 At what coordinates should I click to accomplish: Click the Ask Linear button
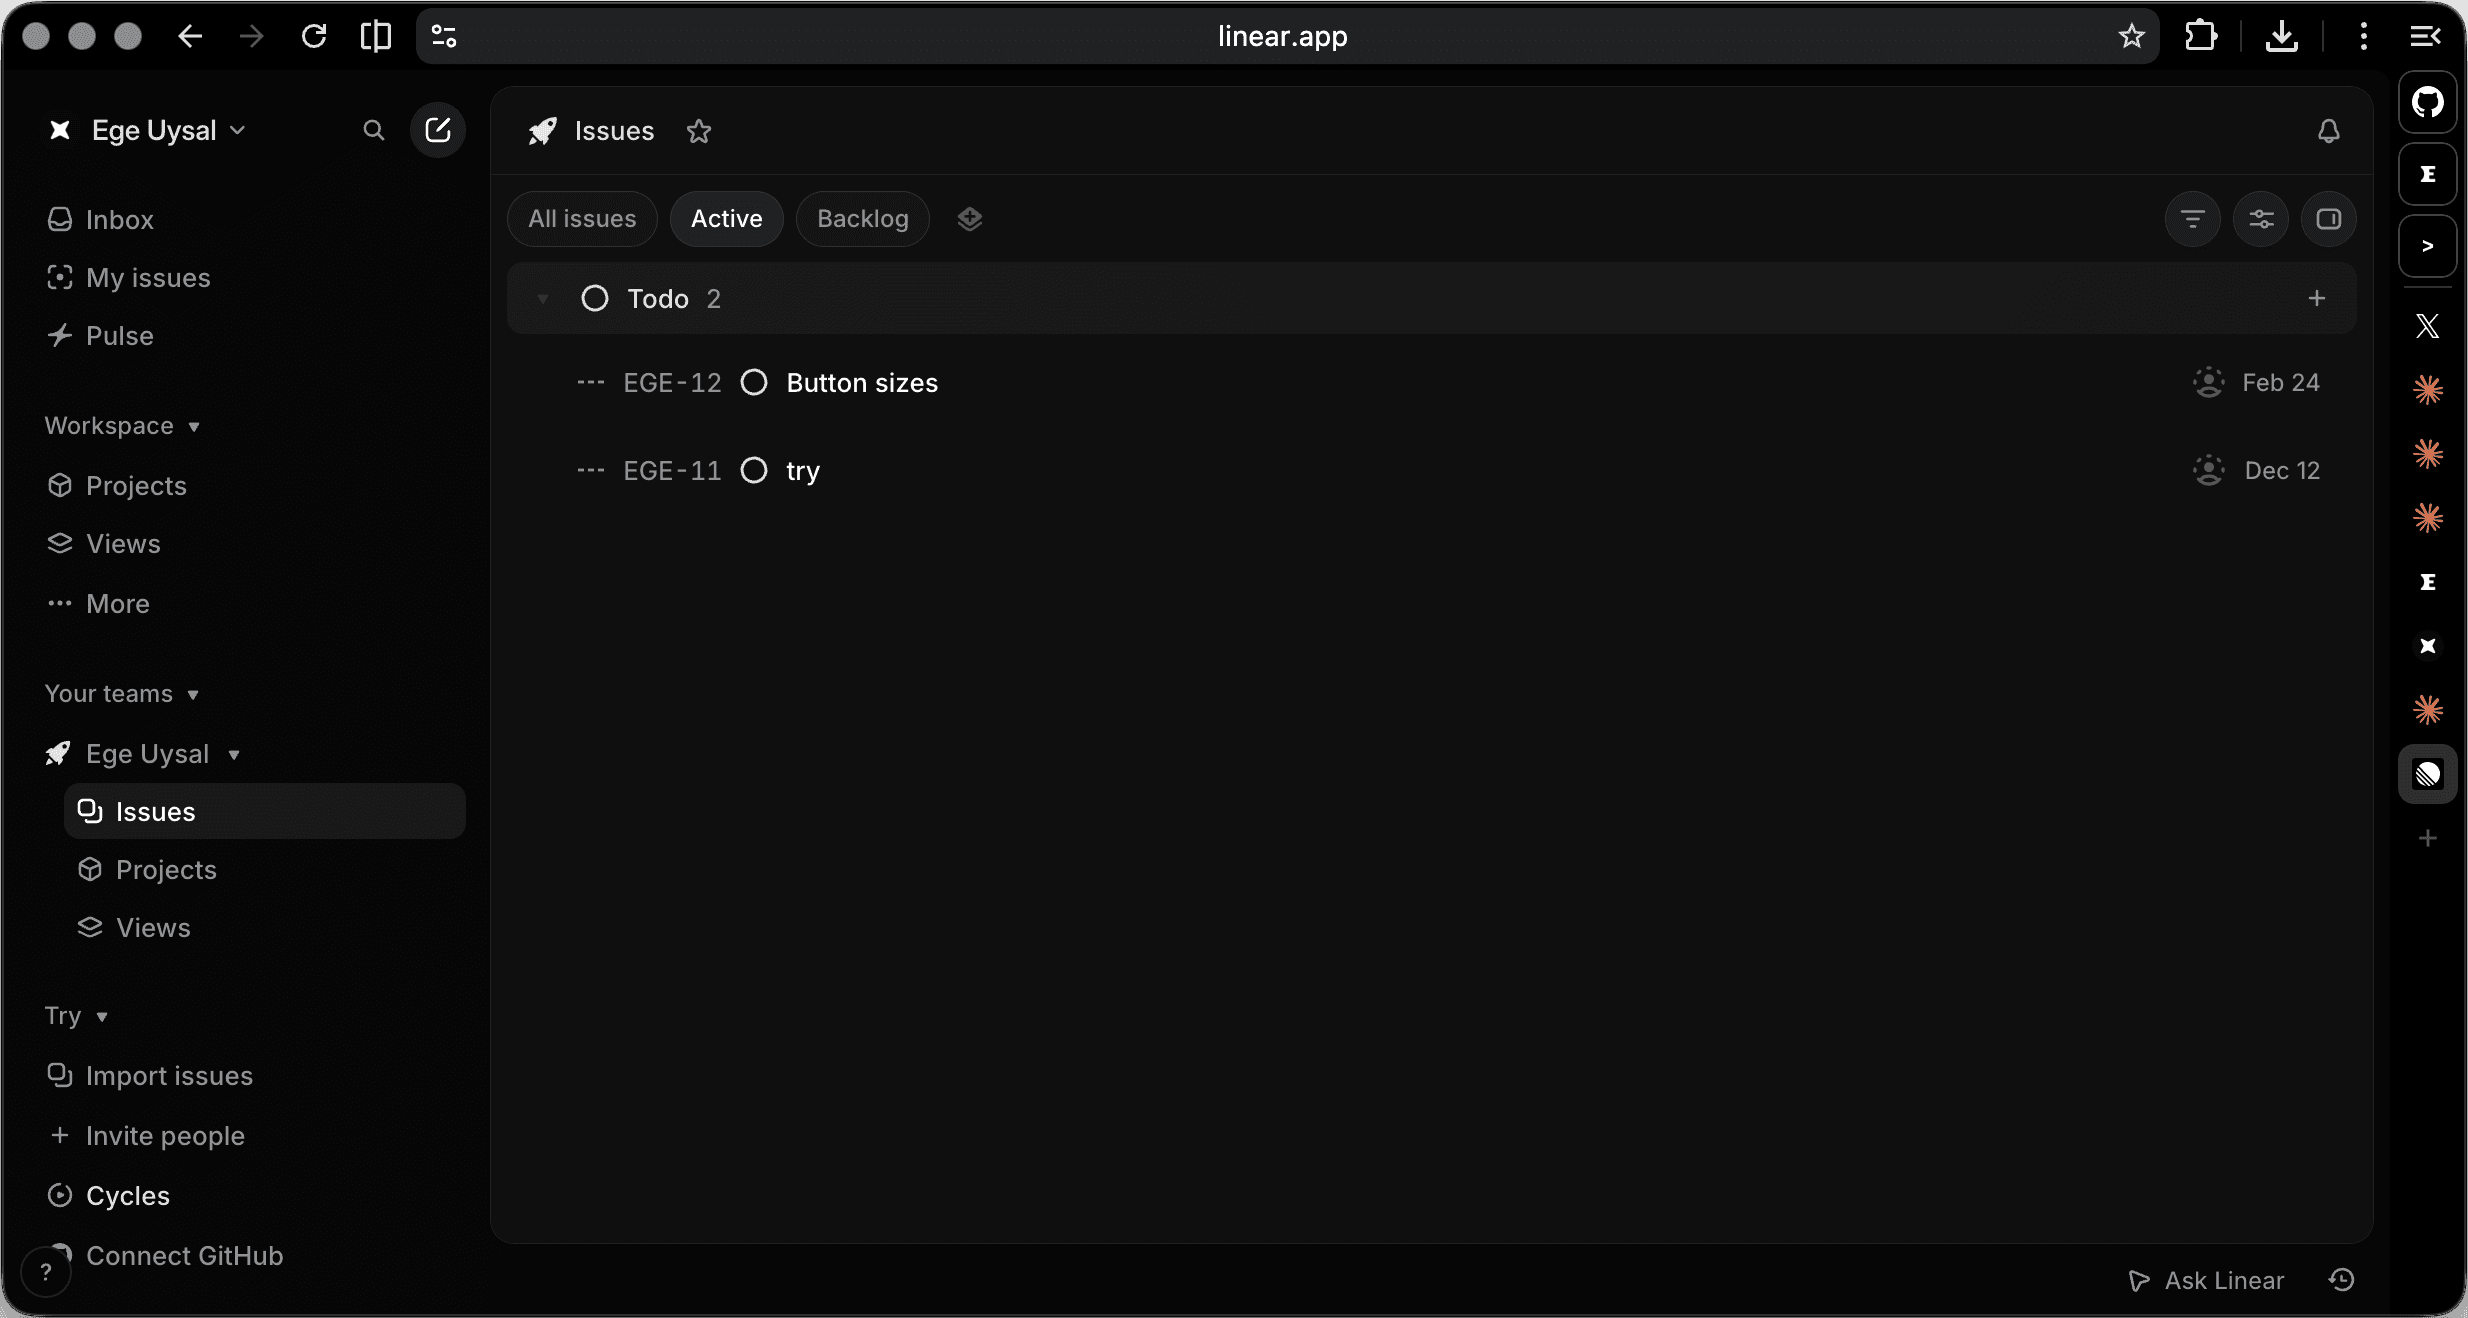pyautogui.click(x=2204, y=1280)
